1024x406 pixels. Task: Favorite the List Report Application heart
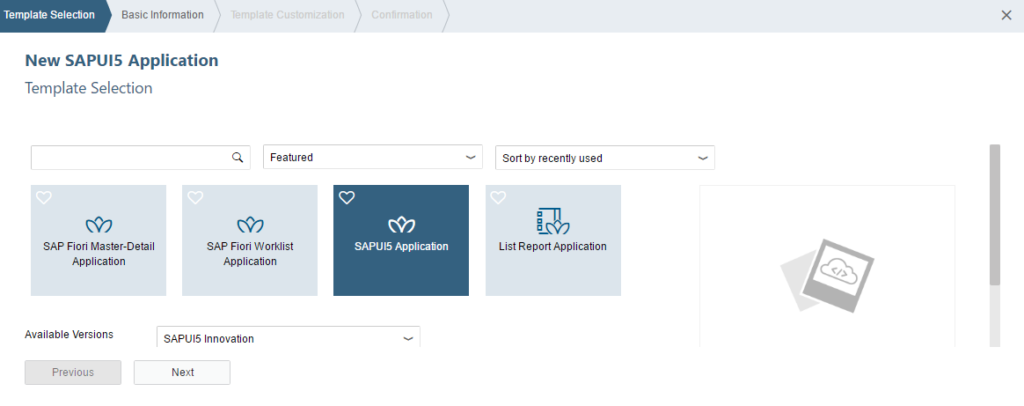(x=498, y=198)
